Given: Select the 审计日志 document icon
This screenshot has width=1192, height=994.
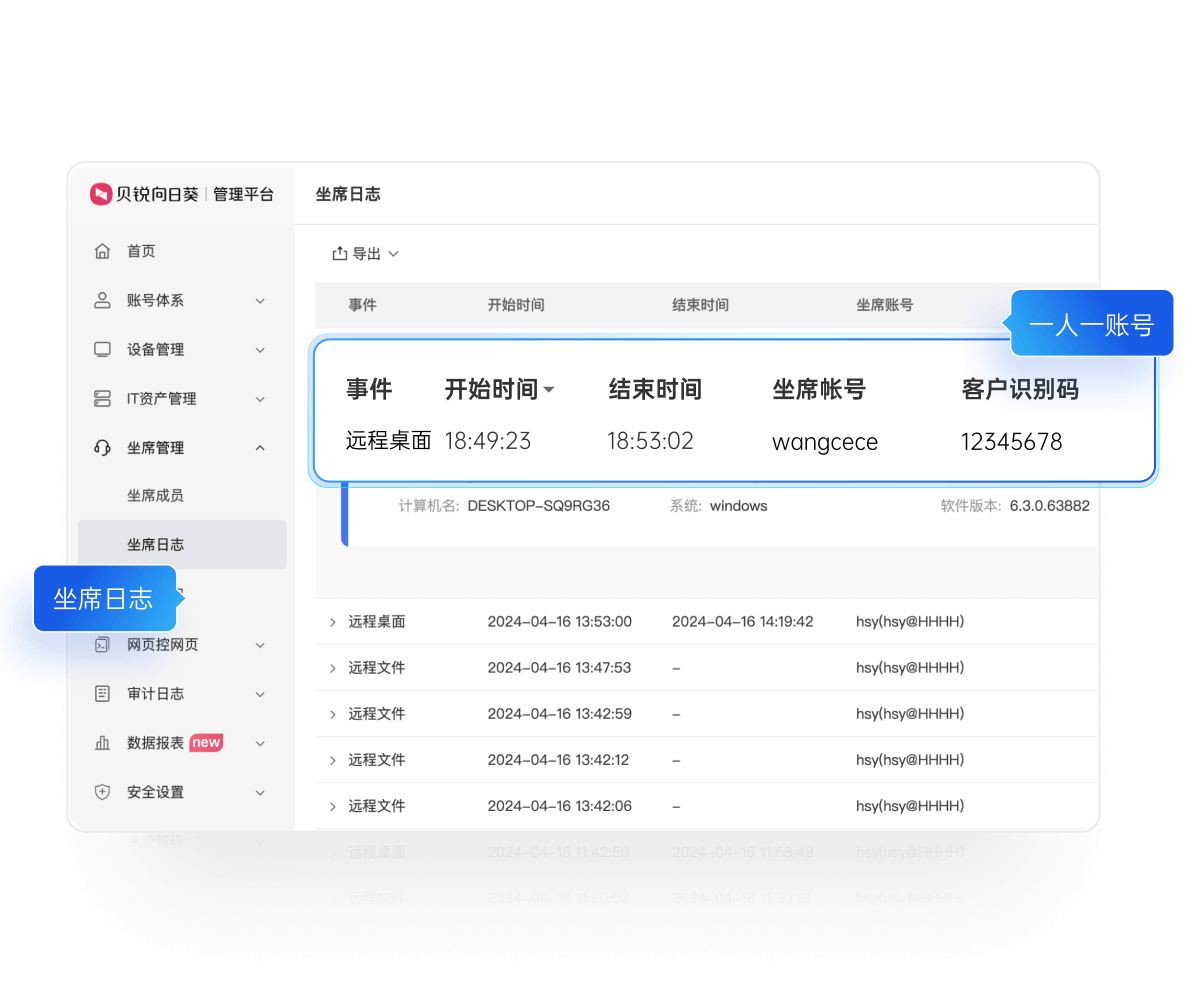Looking at the screenshot, I should (x=102, y=693).
